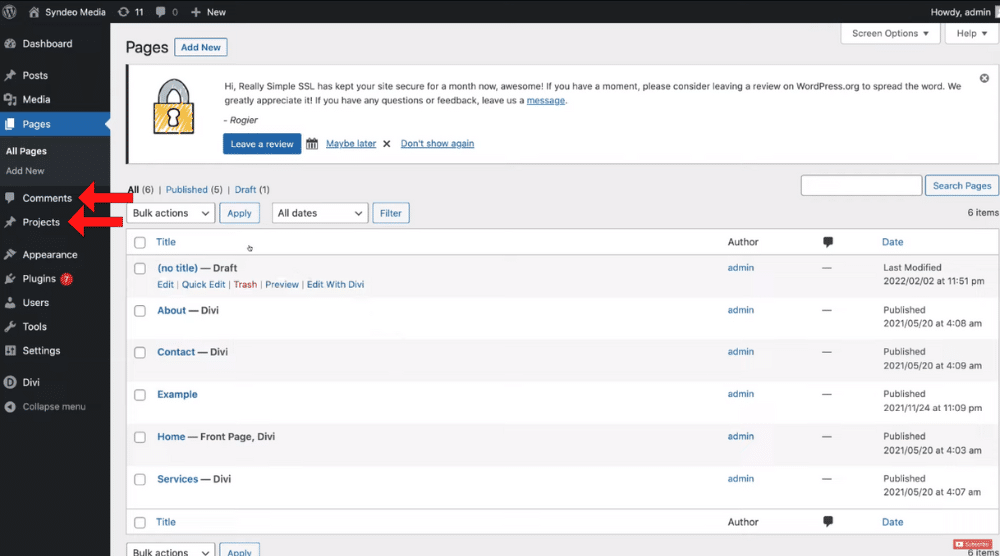Check the box for Example page

pos(140,395)
